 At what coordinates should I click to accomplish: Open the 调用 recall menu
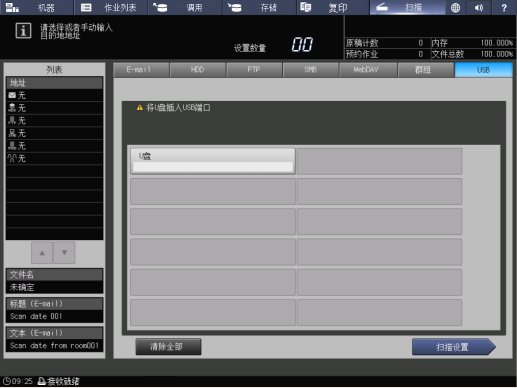point(185,7)
